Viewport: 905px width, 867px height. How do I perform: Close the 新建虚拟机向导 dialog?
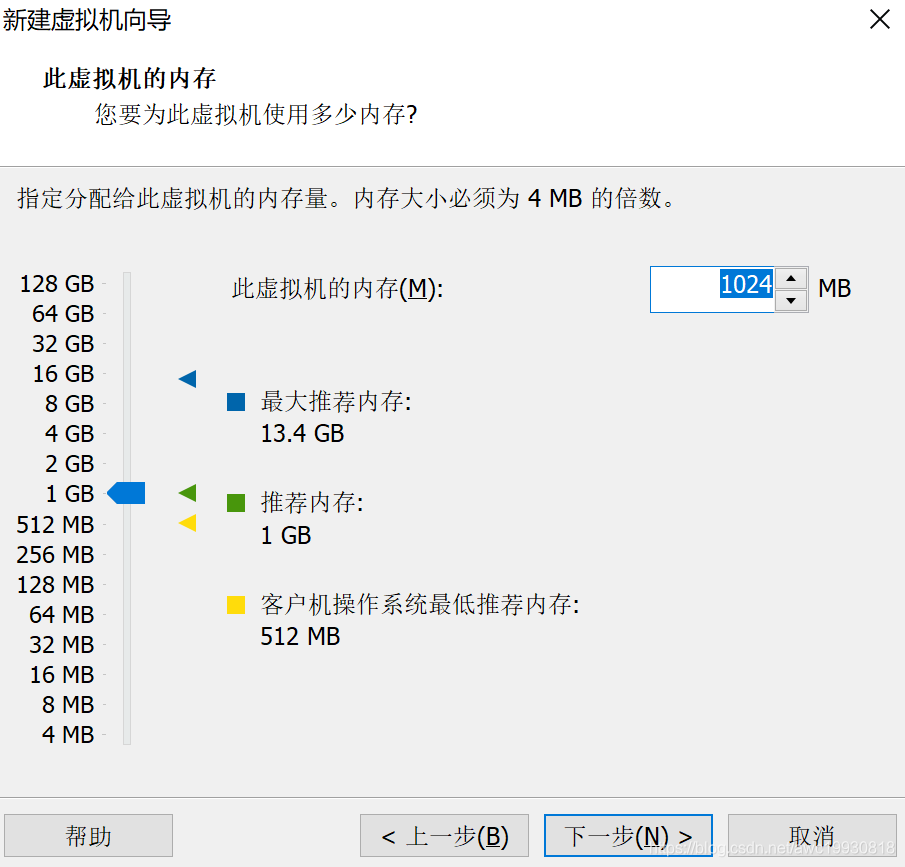click(x=880, y=20)
